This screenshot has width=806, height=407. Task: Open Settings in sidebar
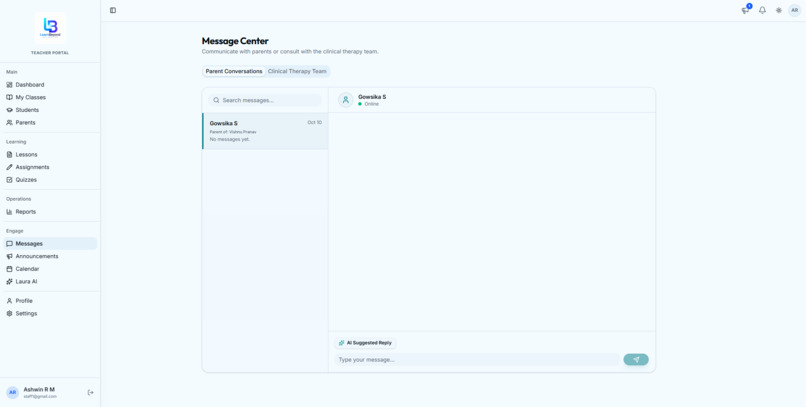(50, 313)
